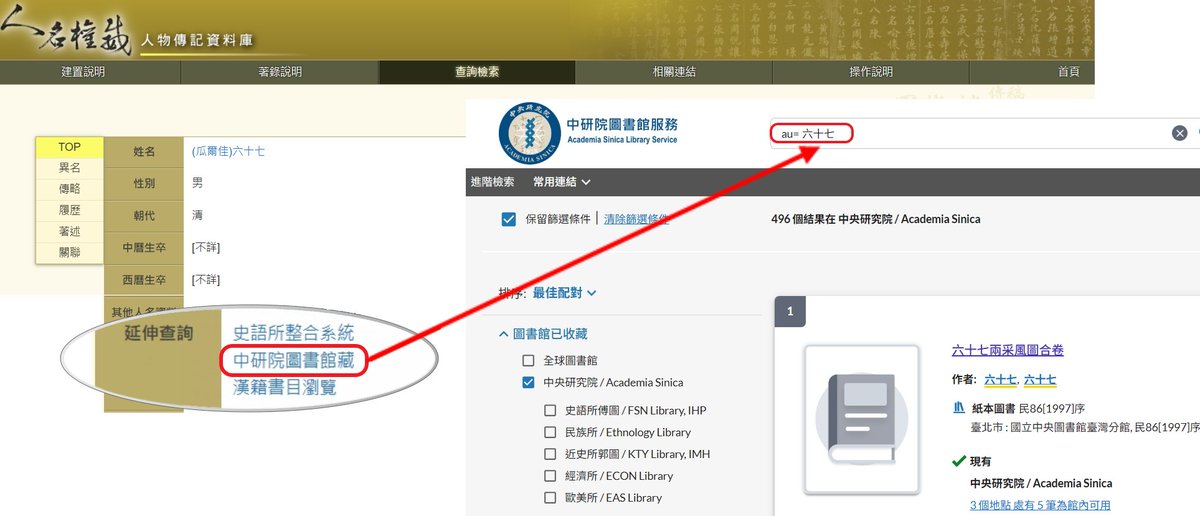The width and height of the screenshot is (1200, 516).
Task: Jump to the 傳略 section tab
Action: [69, 190]
